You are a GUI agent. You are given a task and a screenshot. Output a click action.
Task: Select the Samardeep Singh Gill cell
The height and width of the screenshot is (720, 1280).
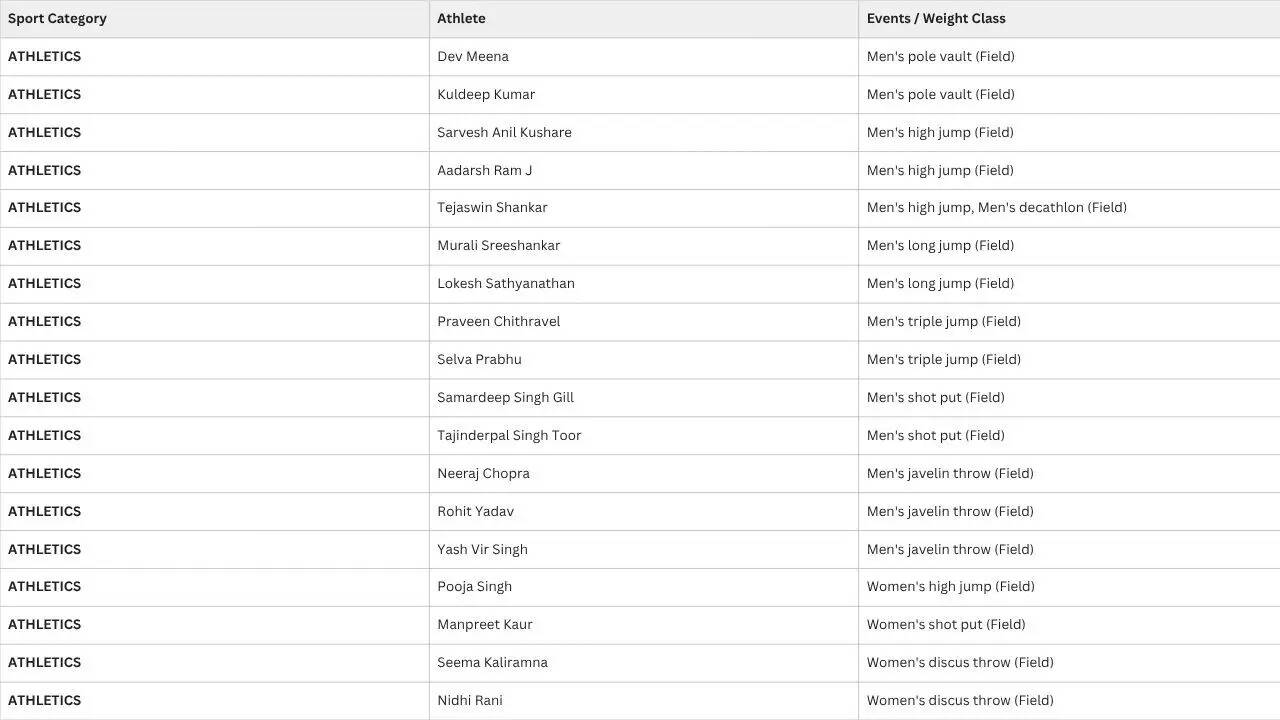pyautogui.click(x=644, y=398)
